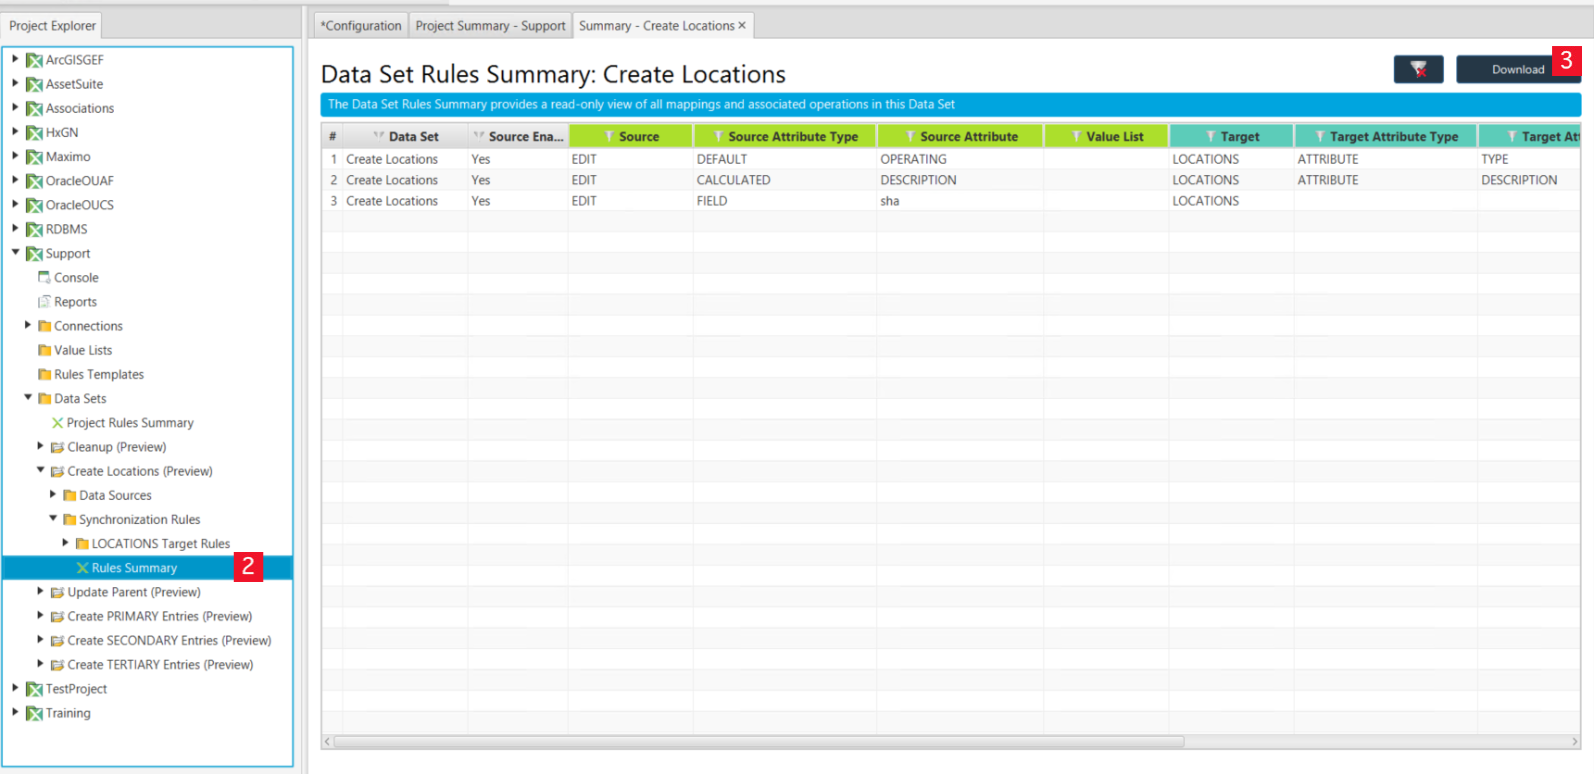This screenshot has width=1594, height=781.
Task: Select the Project Explorer tab
Action: 53,26
